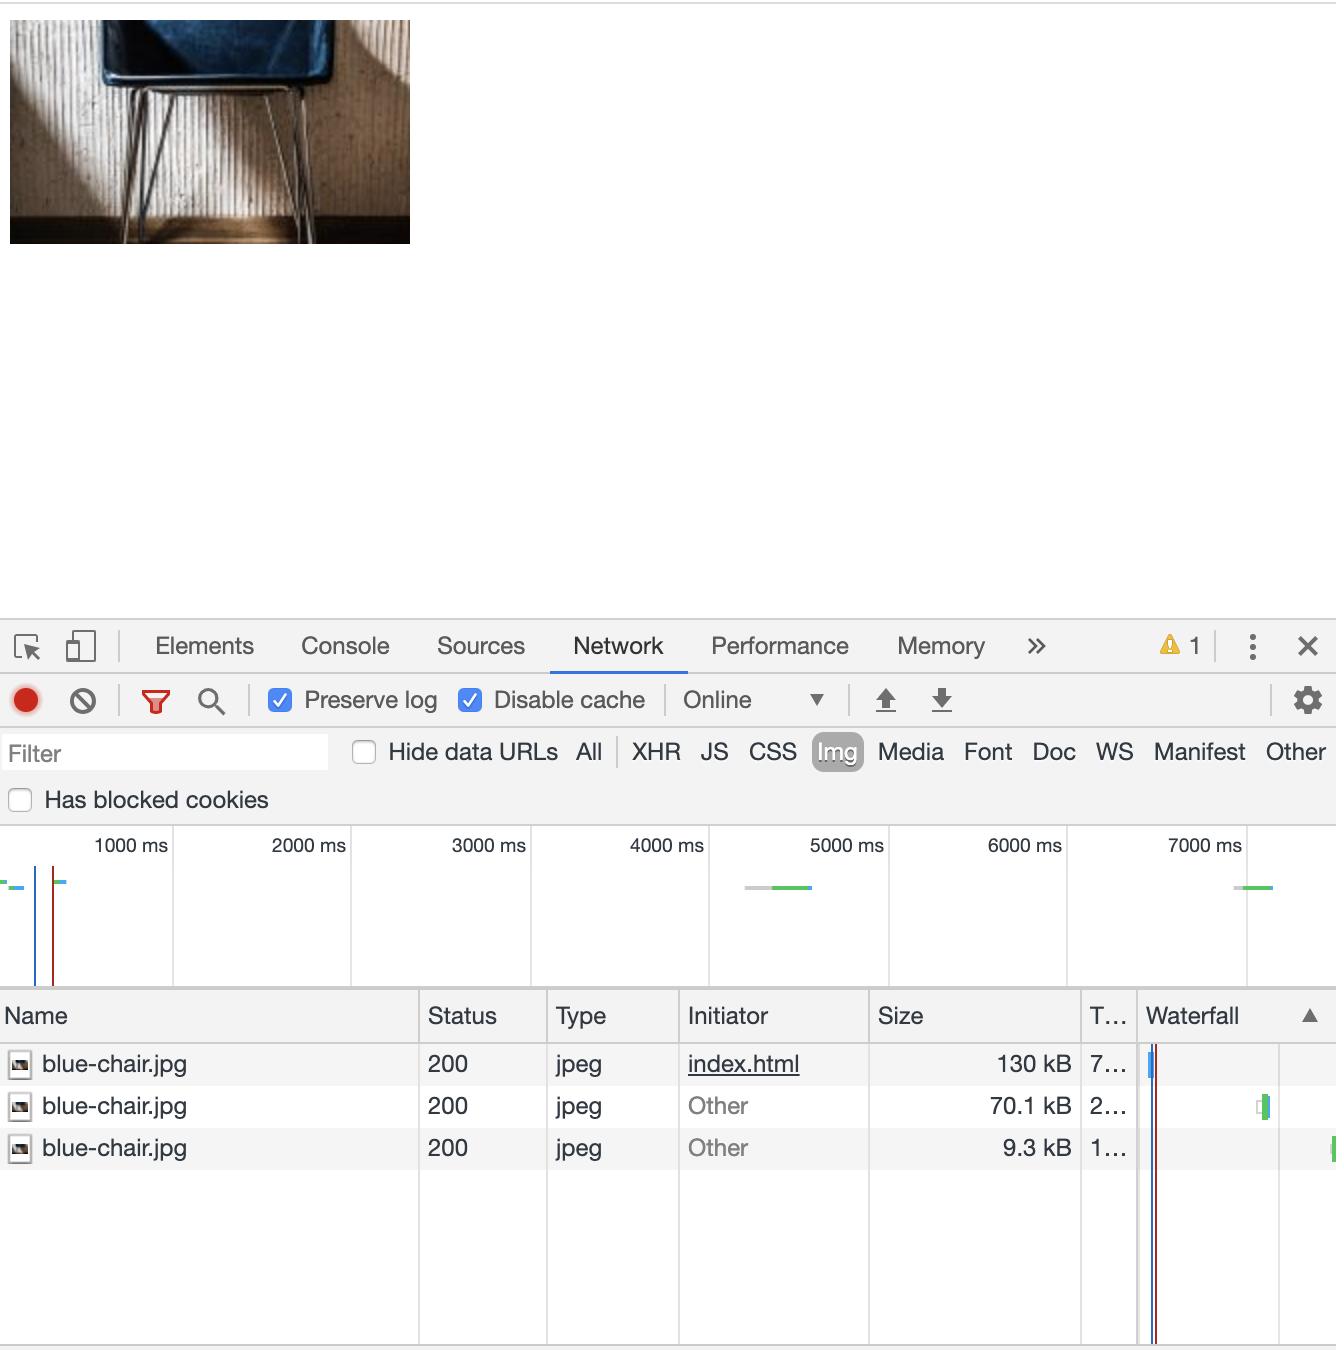1336x1350 pixels.
Task: Open network settings gear
Action: pos(1307,700)
